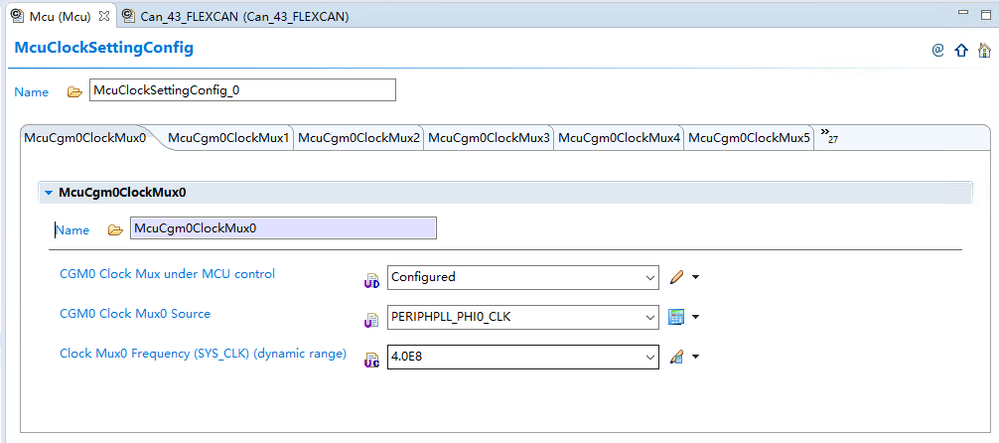Click config-class icon left of 4.0E8 field
Screen dimensions: 999x443
click(371, 359)
